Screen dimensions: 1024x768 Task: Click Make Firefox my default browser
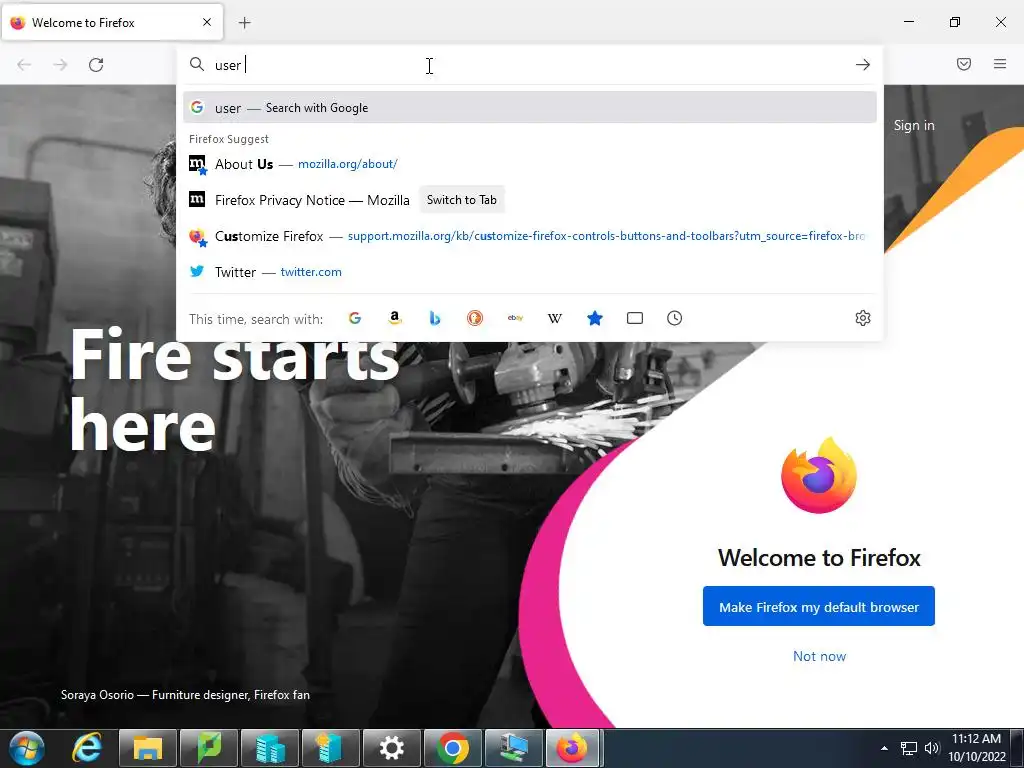click(x=818, y=607)
